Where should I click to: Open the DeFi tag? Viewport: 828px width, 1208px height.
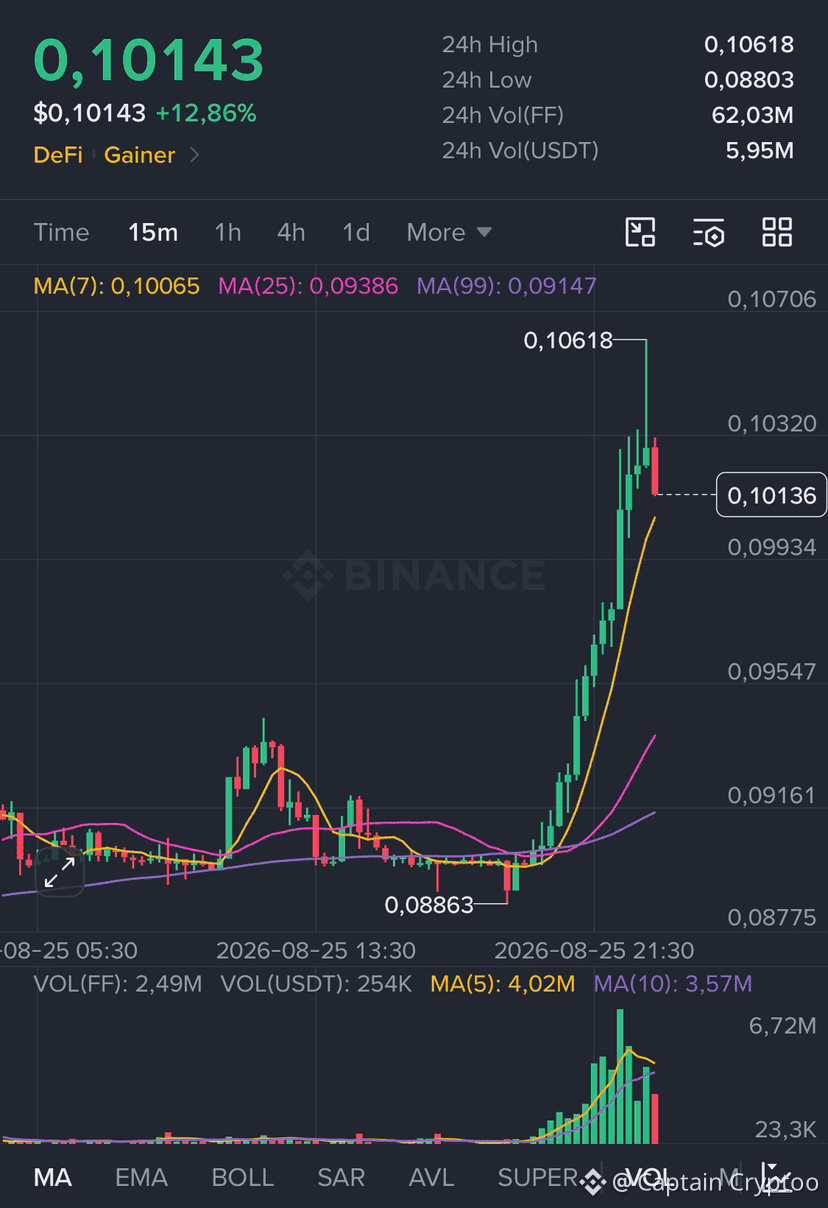pyautogui.click(x=58, y=155)
